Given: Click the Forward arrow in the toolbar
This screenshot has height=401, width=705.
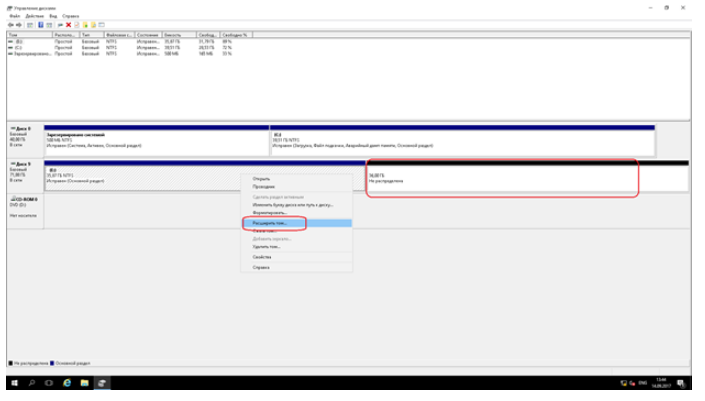Looking at the screenshot, I should [18, 23].
